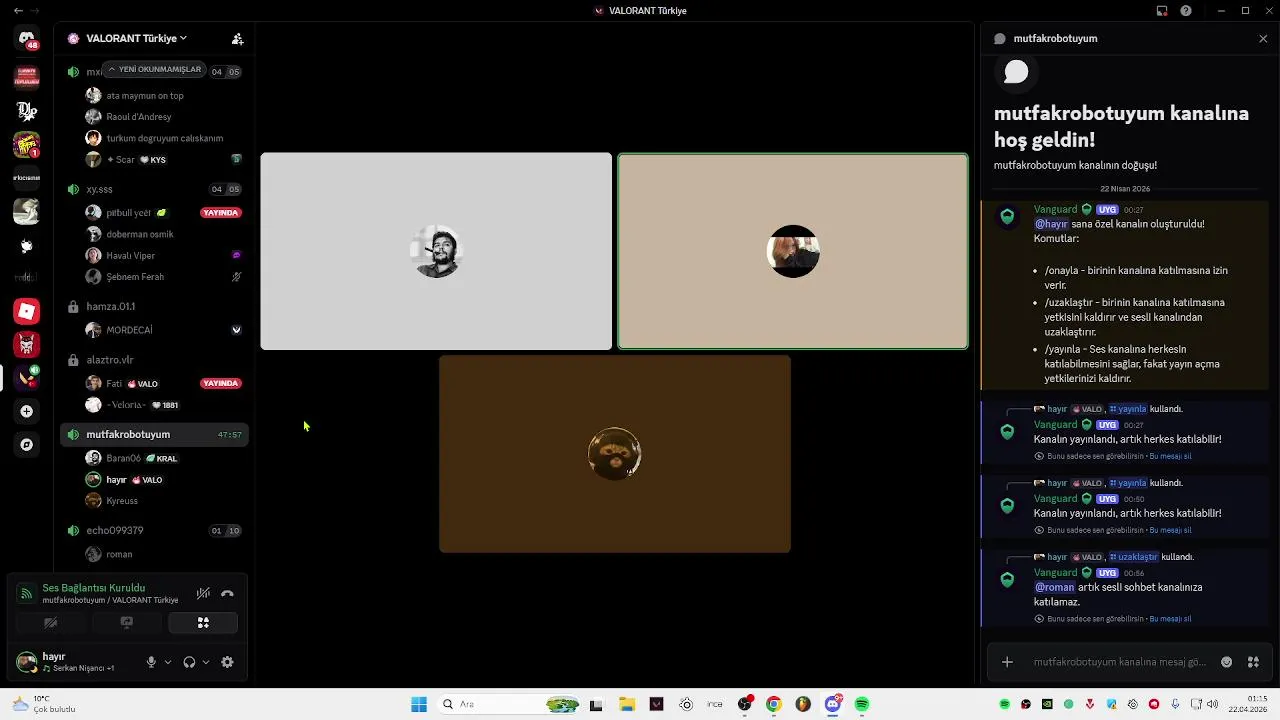This screenshot has height=720, width=1280.
Task: Open Windows Start menu
Action: pyautogui.click(x=419, y=704)
